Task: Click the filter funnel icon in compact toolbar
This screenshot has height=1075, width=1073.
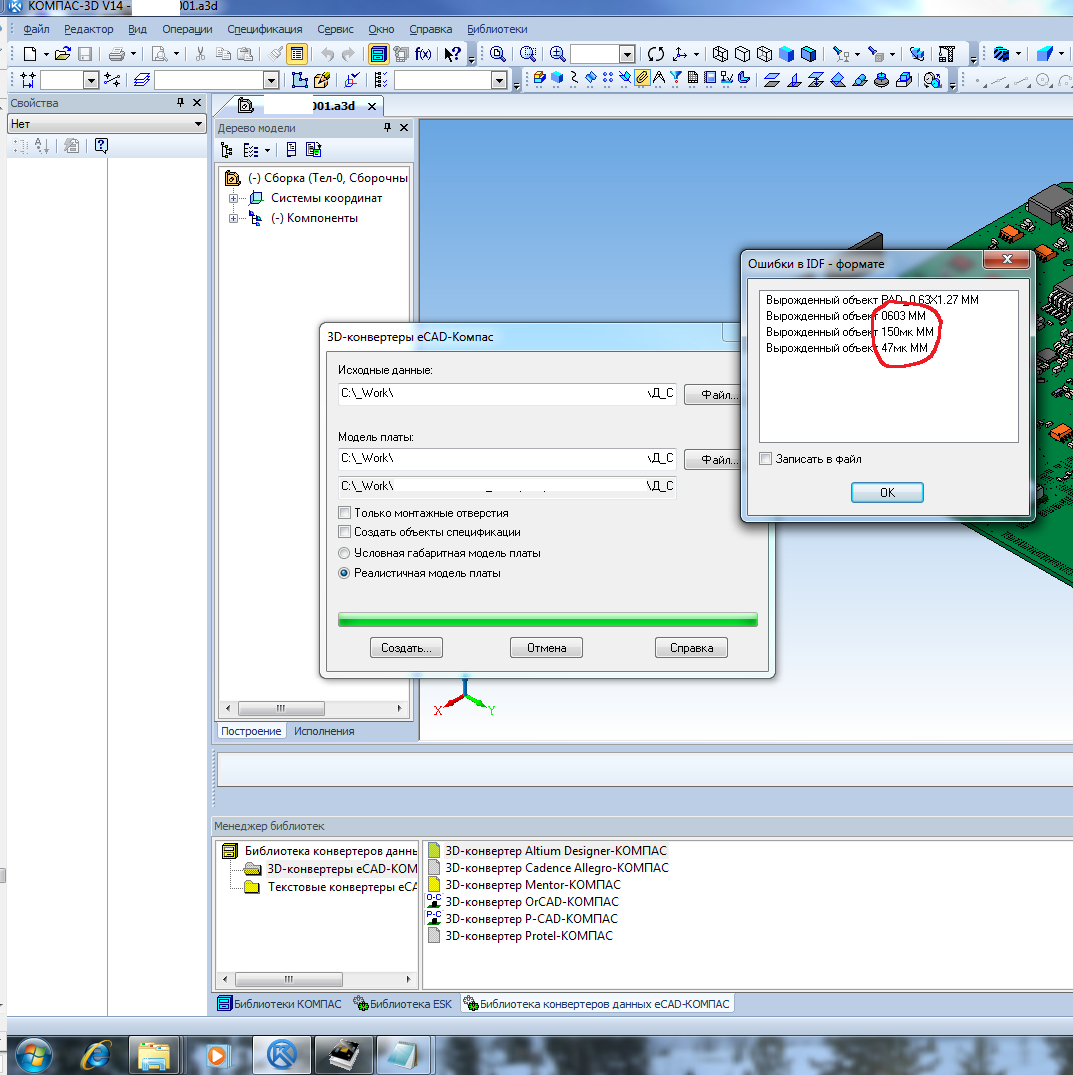Action: click(x=676, y=77)
